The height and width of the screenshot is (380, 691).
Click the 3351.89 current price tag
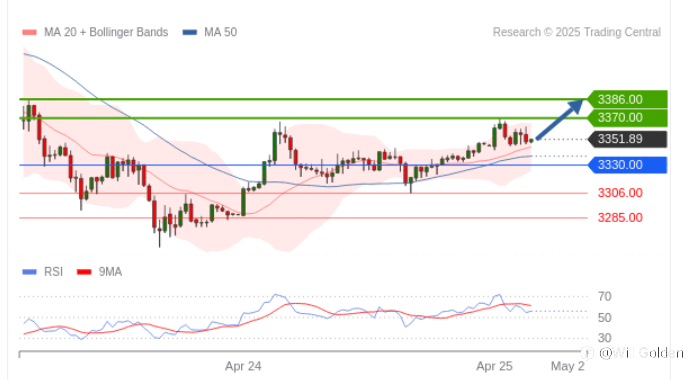[x=628, y=139]
